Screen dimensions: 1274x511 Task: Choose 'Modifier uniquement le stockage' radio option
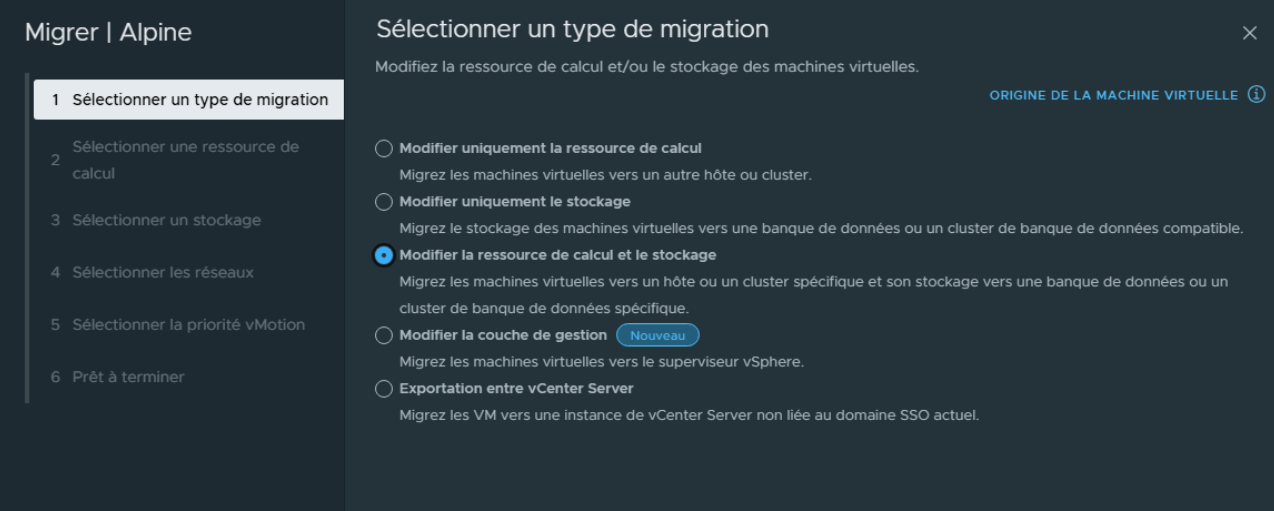[383, 202]
